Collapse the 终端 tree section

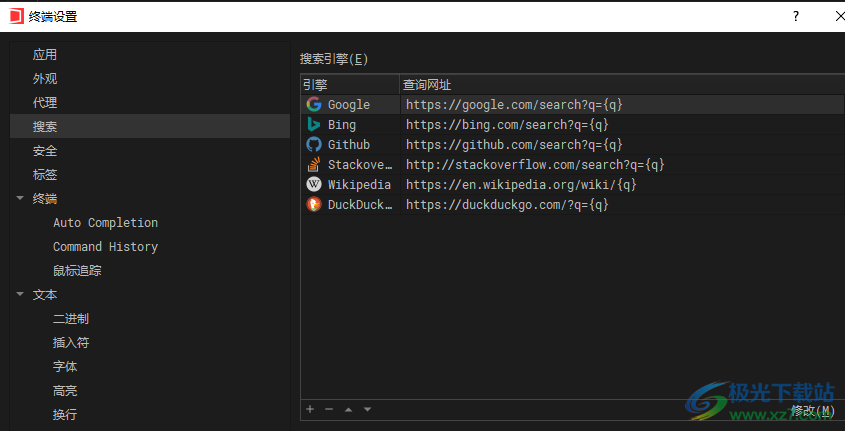click(x=20, y=198)
